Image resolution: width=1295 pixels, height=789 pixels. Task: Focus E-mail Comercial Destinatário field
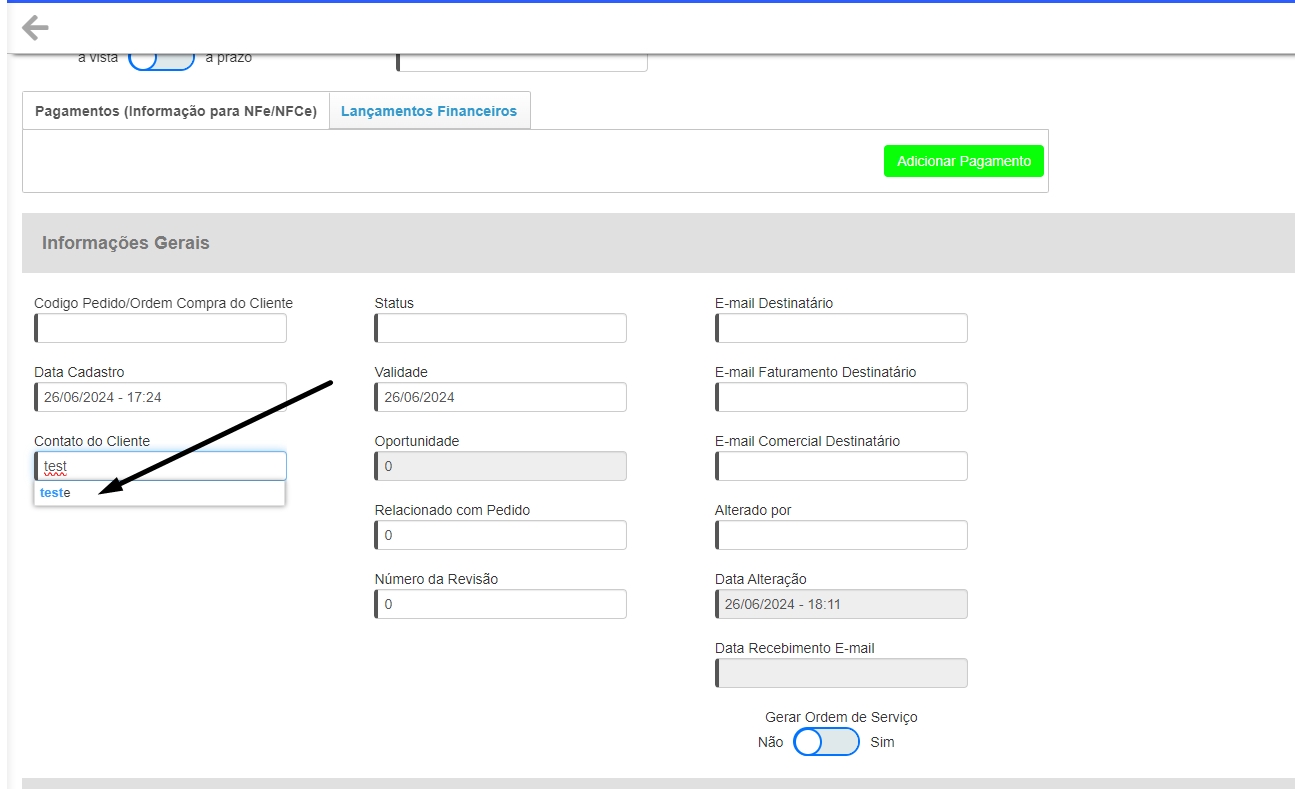842,466
